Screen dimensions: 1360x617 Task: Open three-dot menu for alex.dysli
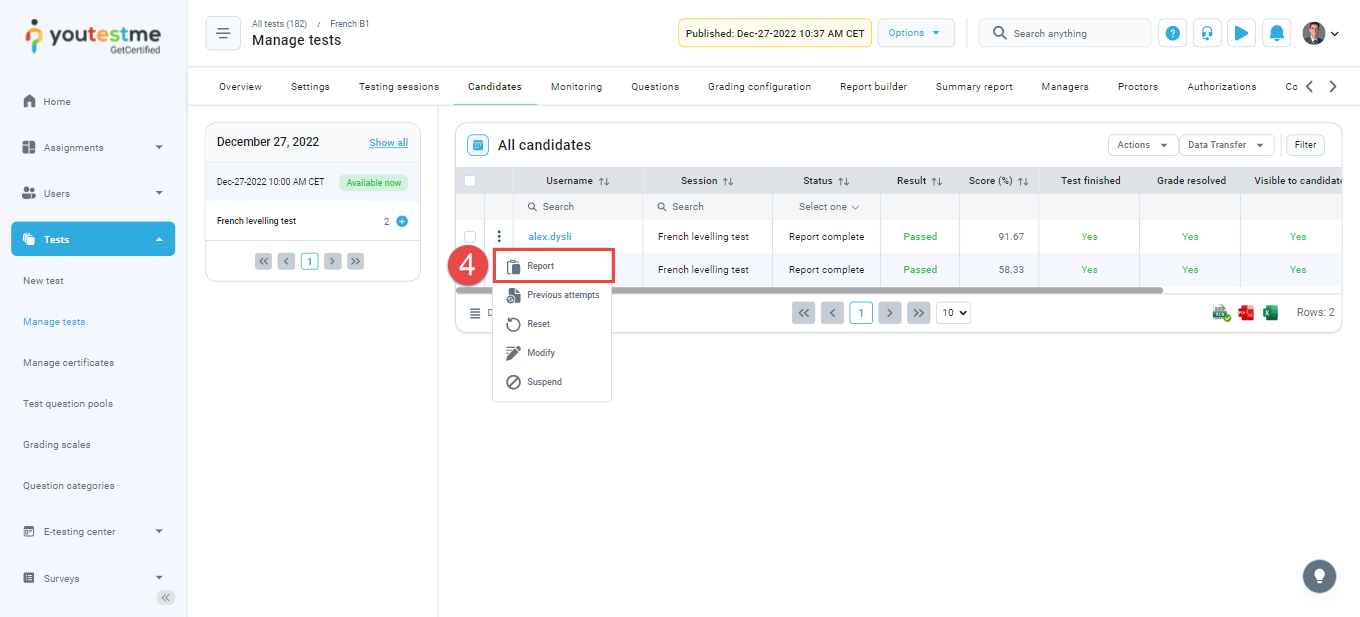tap(499, 237)
